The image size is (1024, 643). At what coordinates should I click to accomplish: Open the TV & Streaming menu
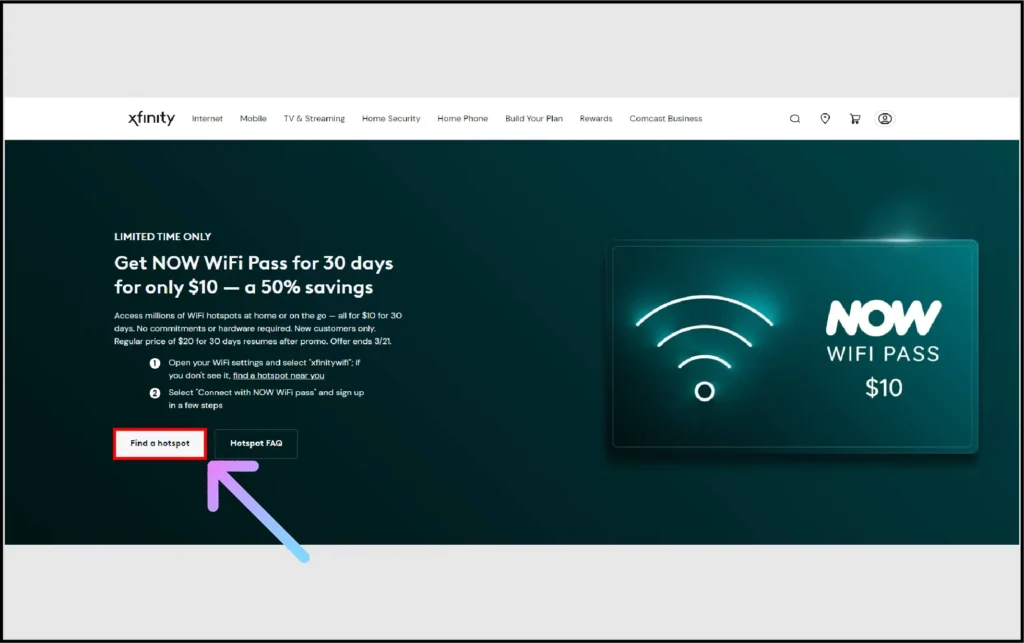coord(314,119)
